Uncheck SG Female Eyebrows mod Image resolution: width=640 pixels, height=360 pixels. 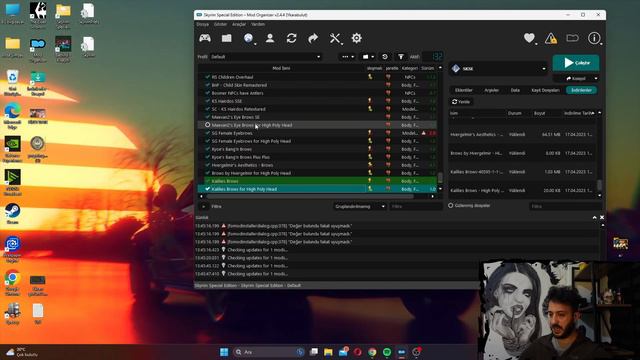click(207, 133)
